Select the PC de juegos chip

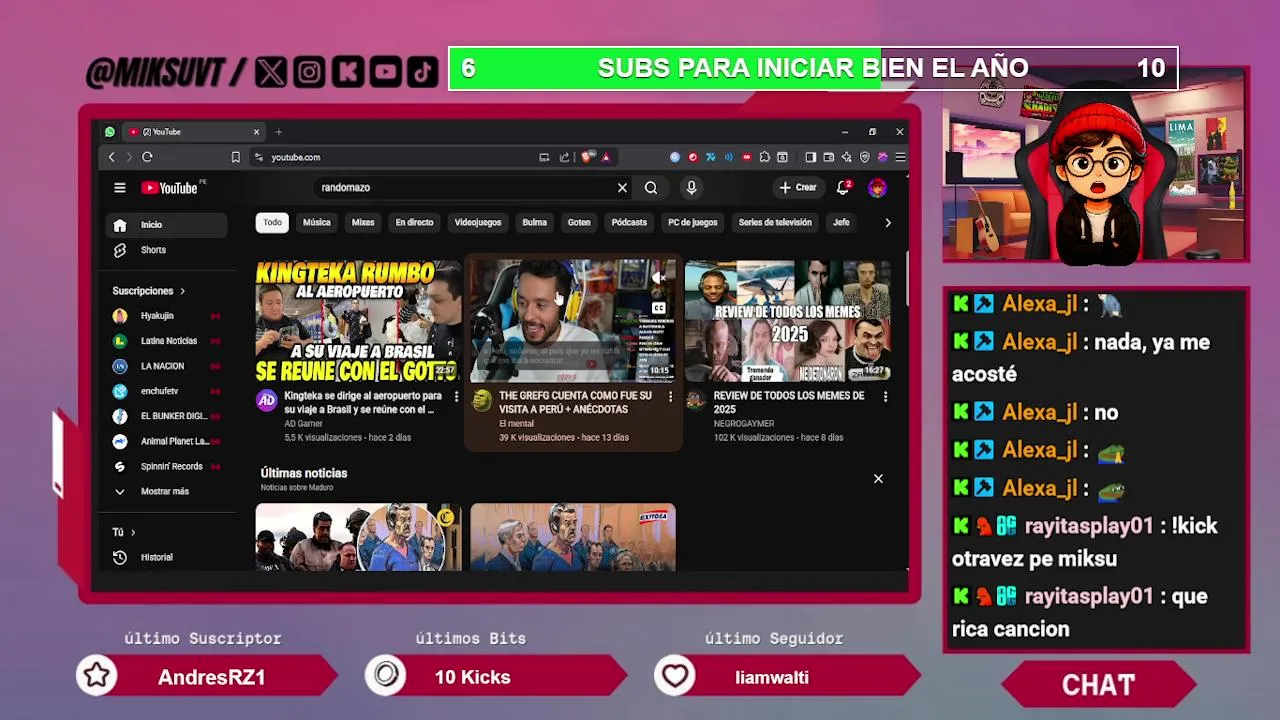pos(693,222)
